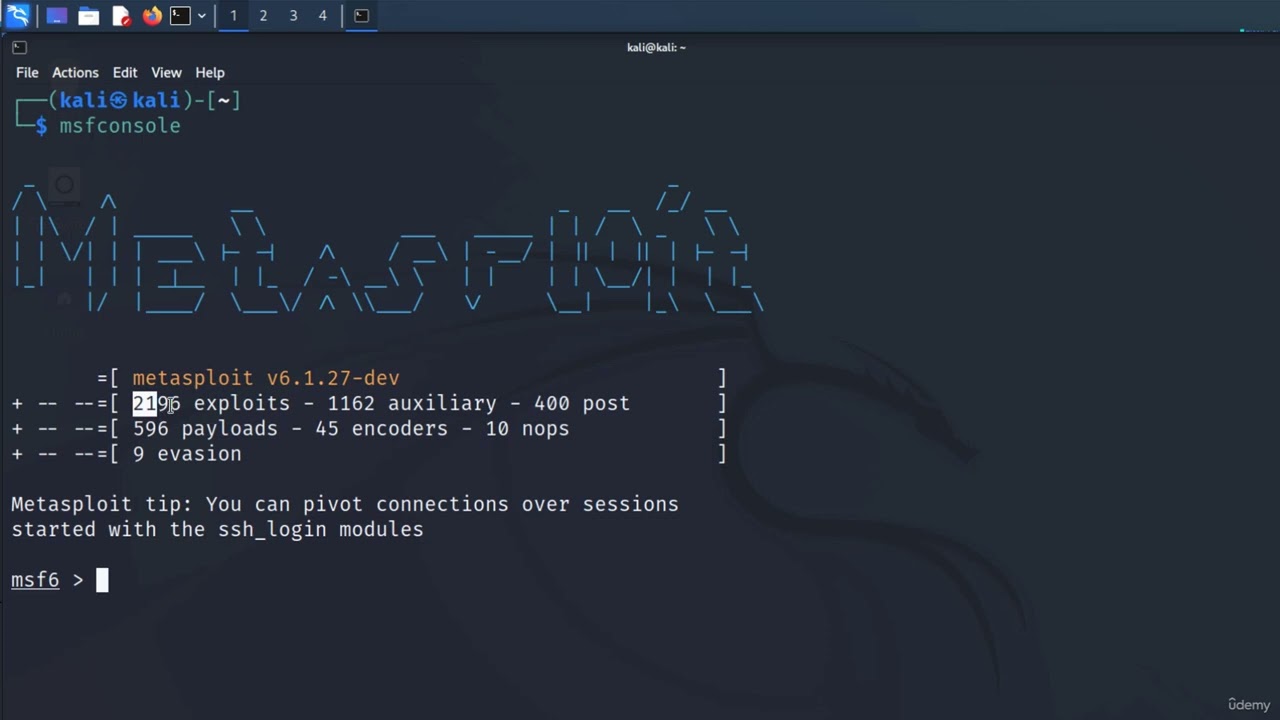Switch to workspace 2

263,16
